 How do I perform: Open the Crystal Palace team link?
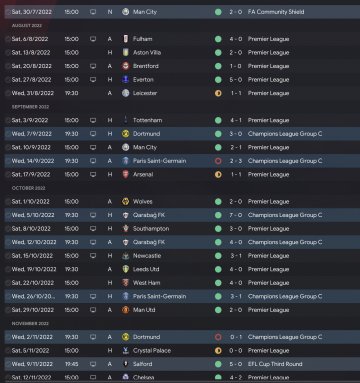click(152, 351)
